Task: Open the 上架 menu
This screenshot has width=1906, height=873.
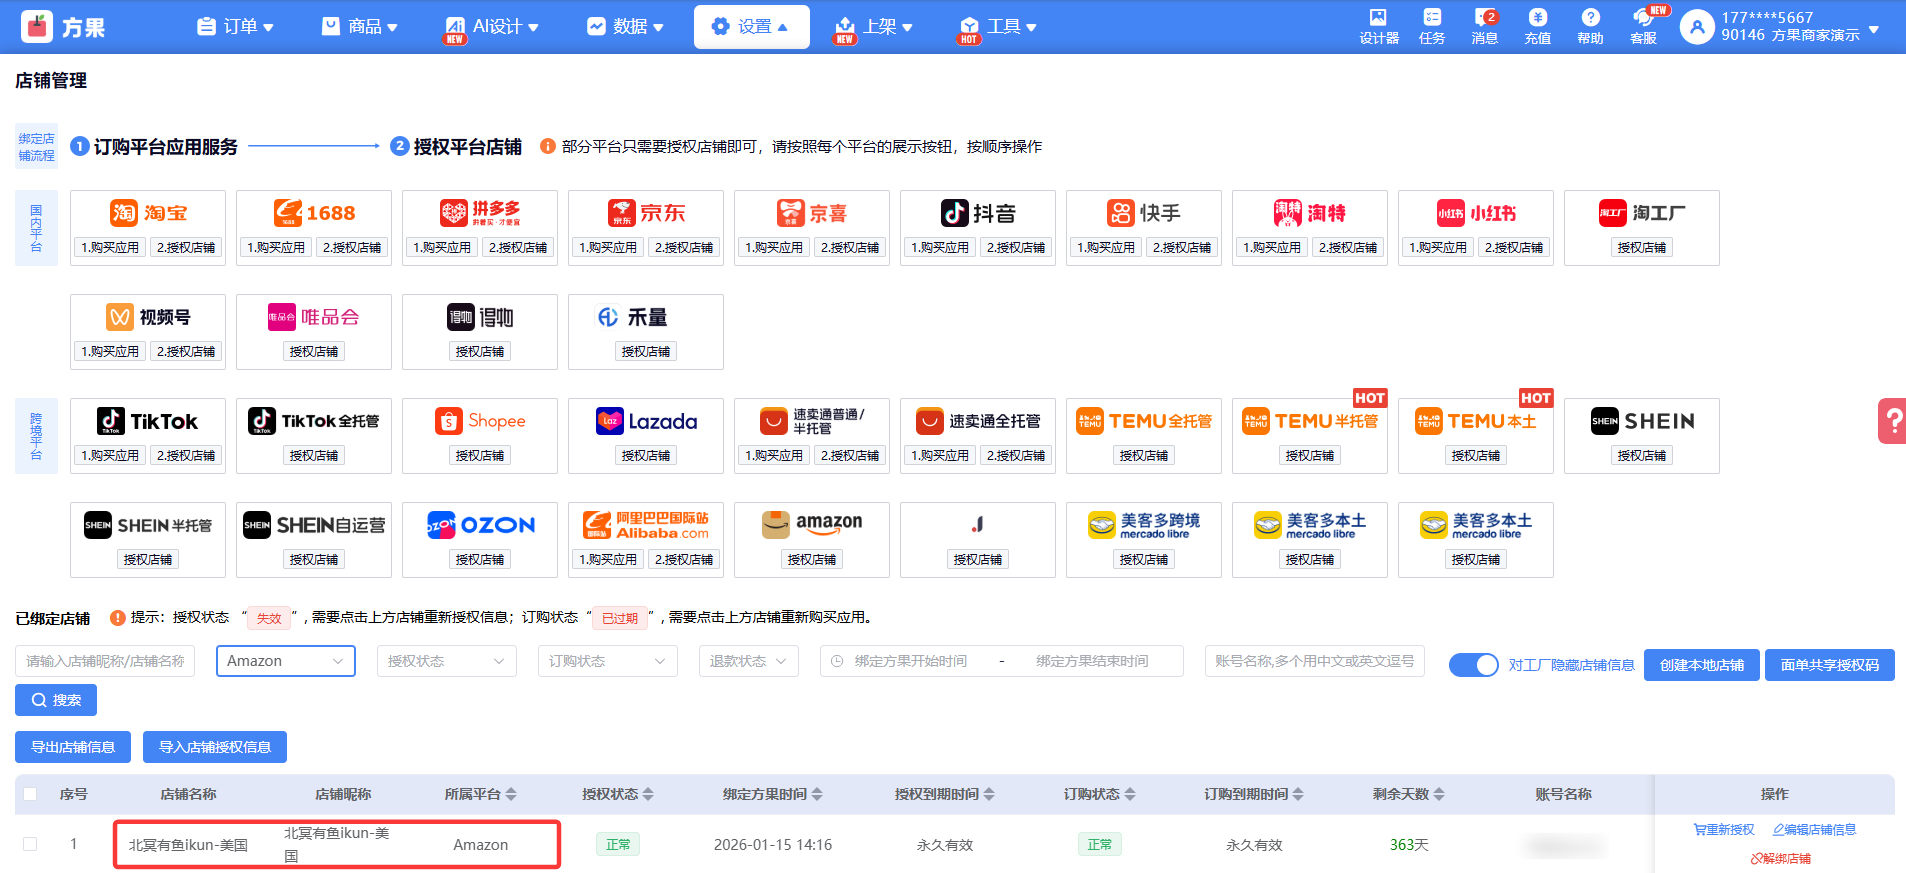Action: click(875, 27)
